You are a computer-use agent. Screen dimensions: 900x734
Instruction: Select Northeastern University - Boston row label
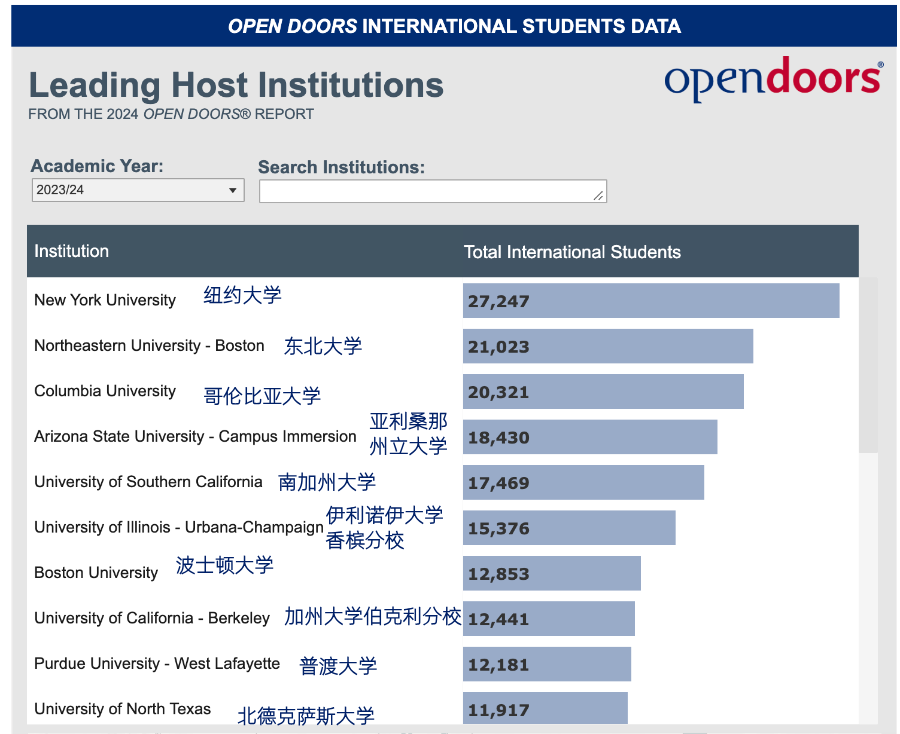(149, 345)
